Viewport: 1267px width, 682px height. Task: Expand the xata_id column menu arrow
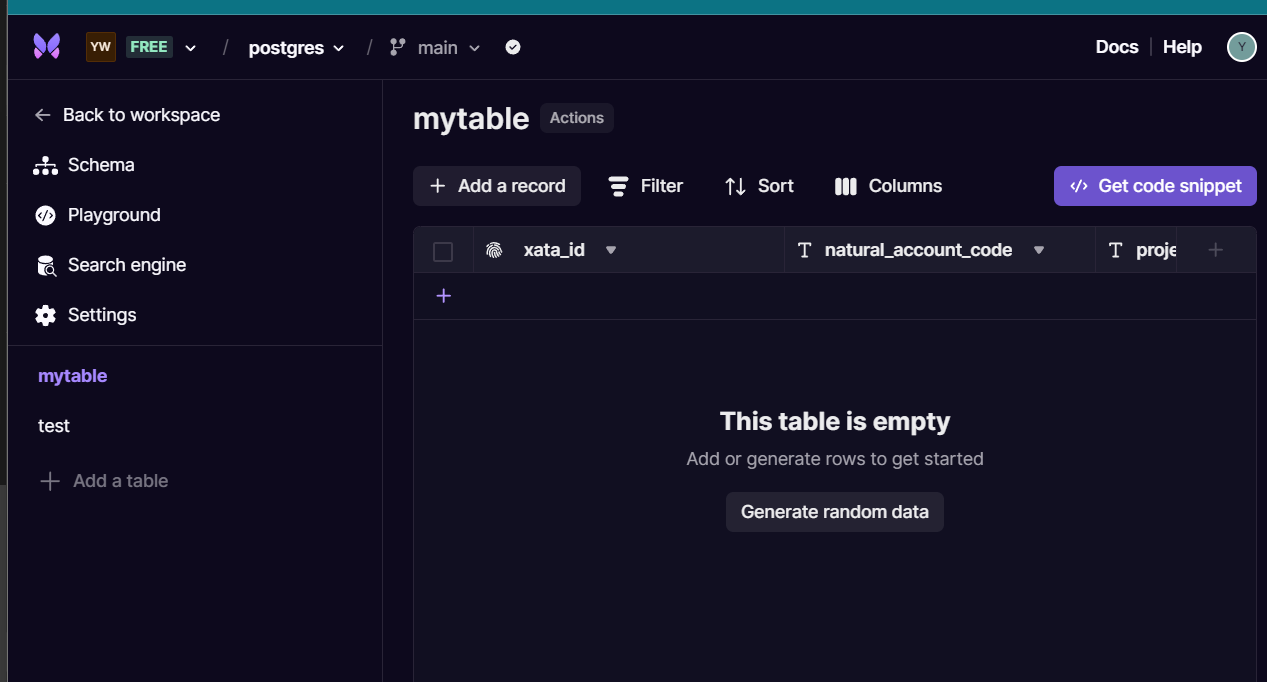611,250
